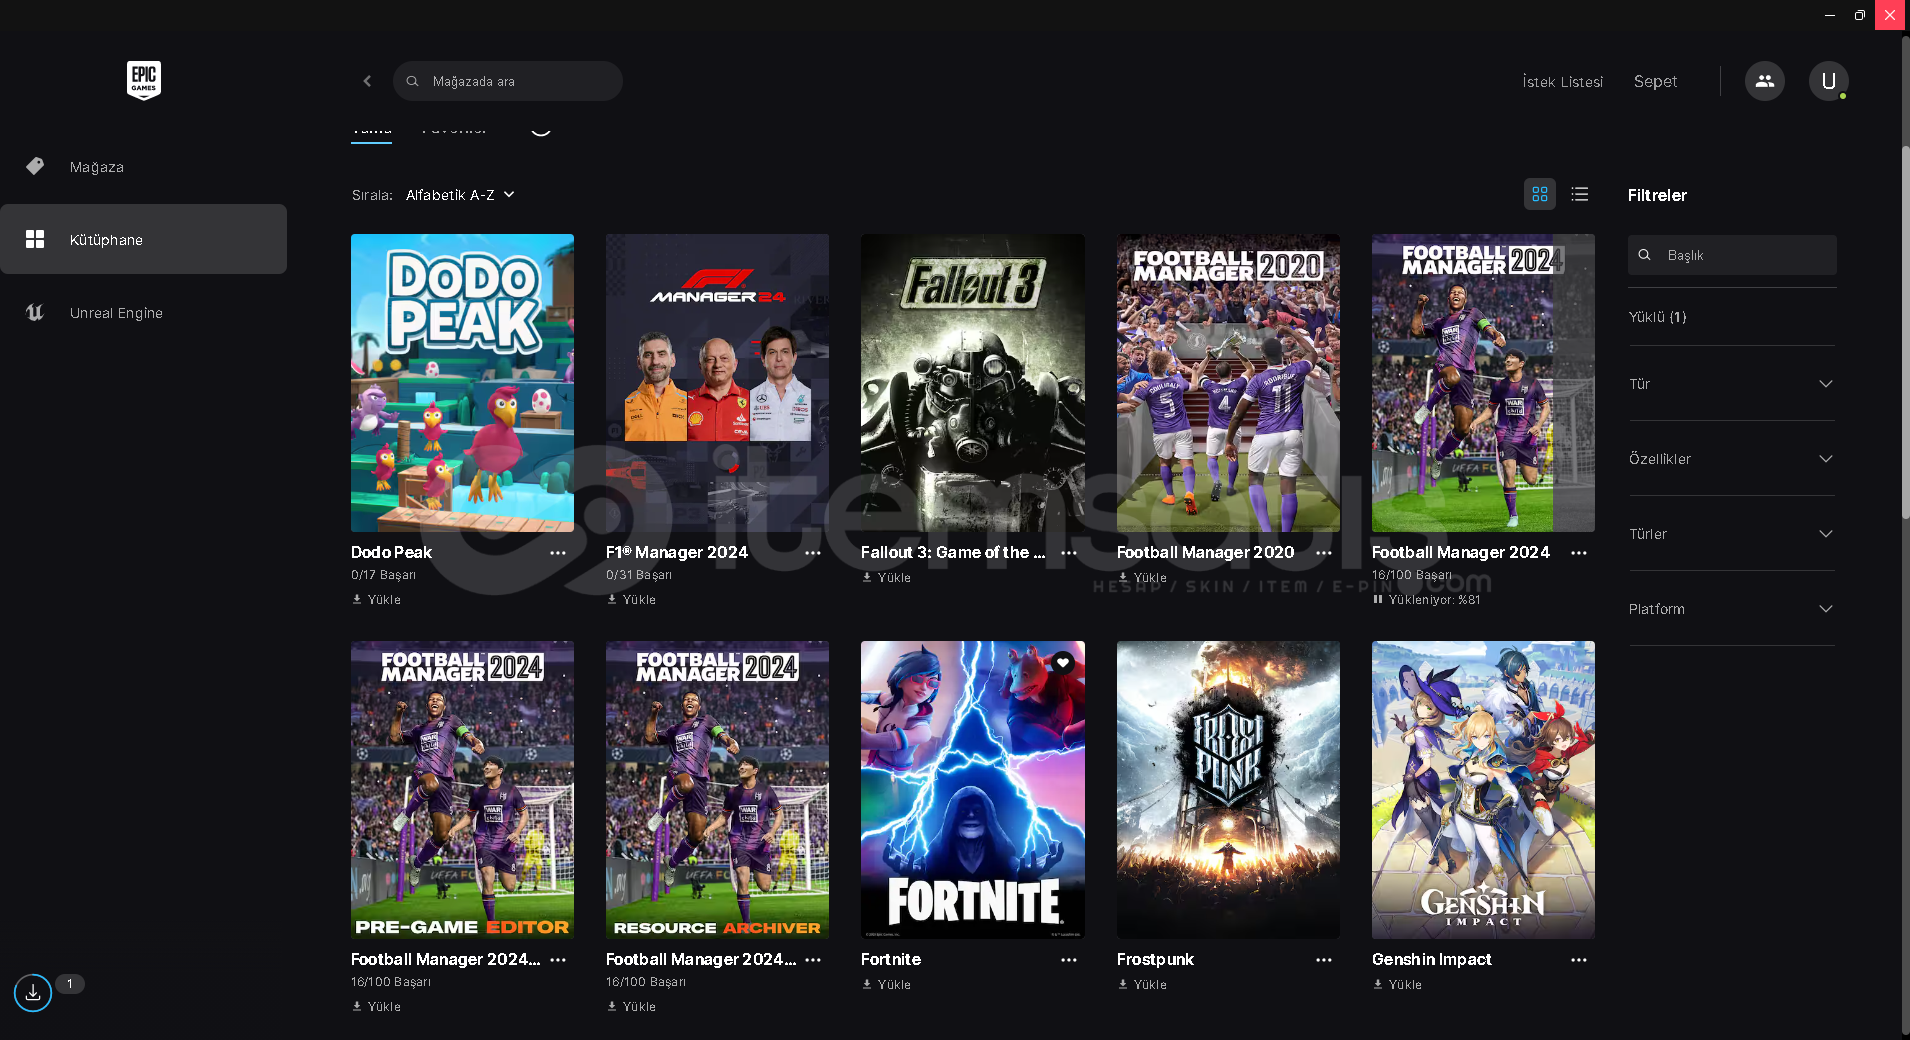1910x1040 pixels.
Task: Open Fortnite options menu
Action: (1069, 960)
